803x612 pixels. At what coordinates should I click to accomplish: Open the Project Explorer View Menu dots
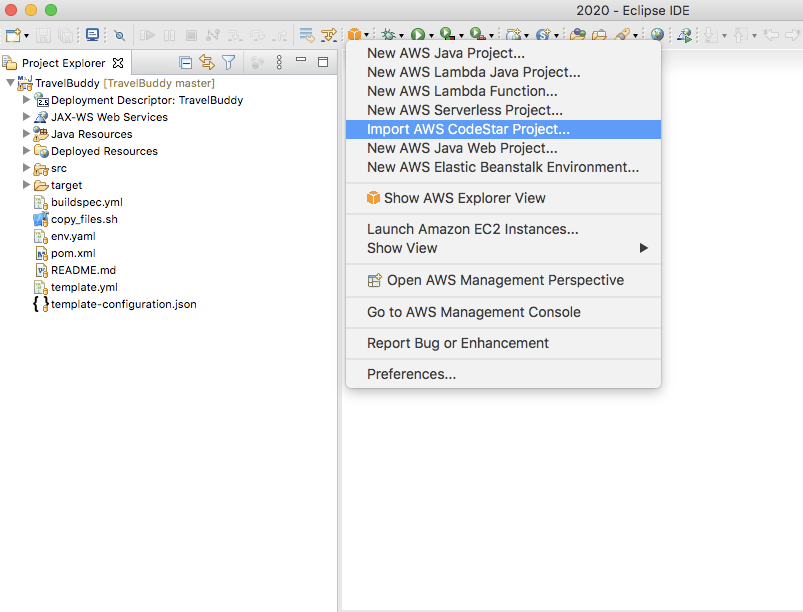pyautogui.click(x=279, y=62)
